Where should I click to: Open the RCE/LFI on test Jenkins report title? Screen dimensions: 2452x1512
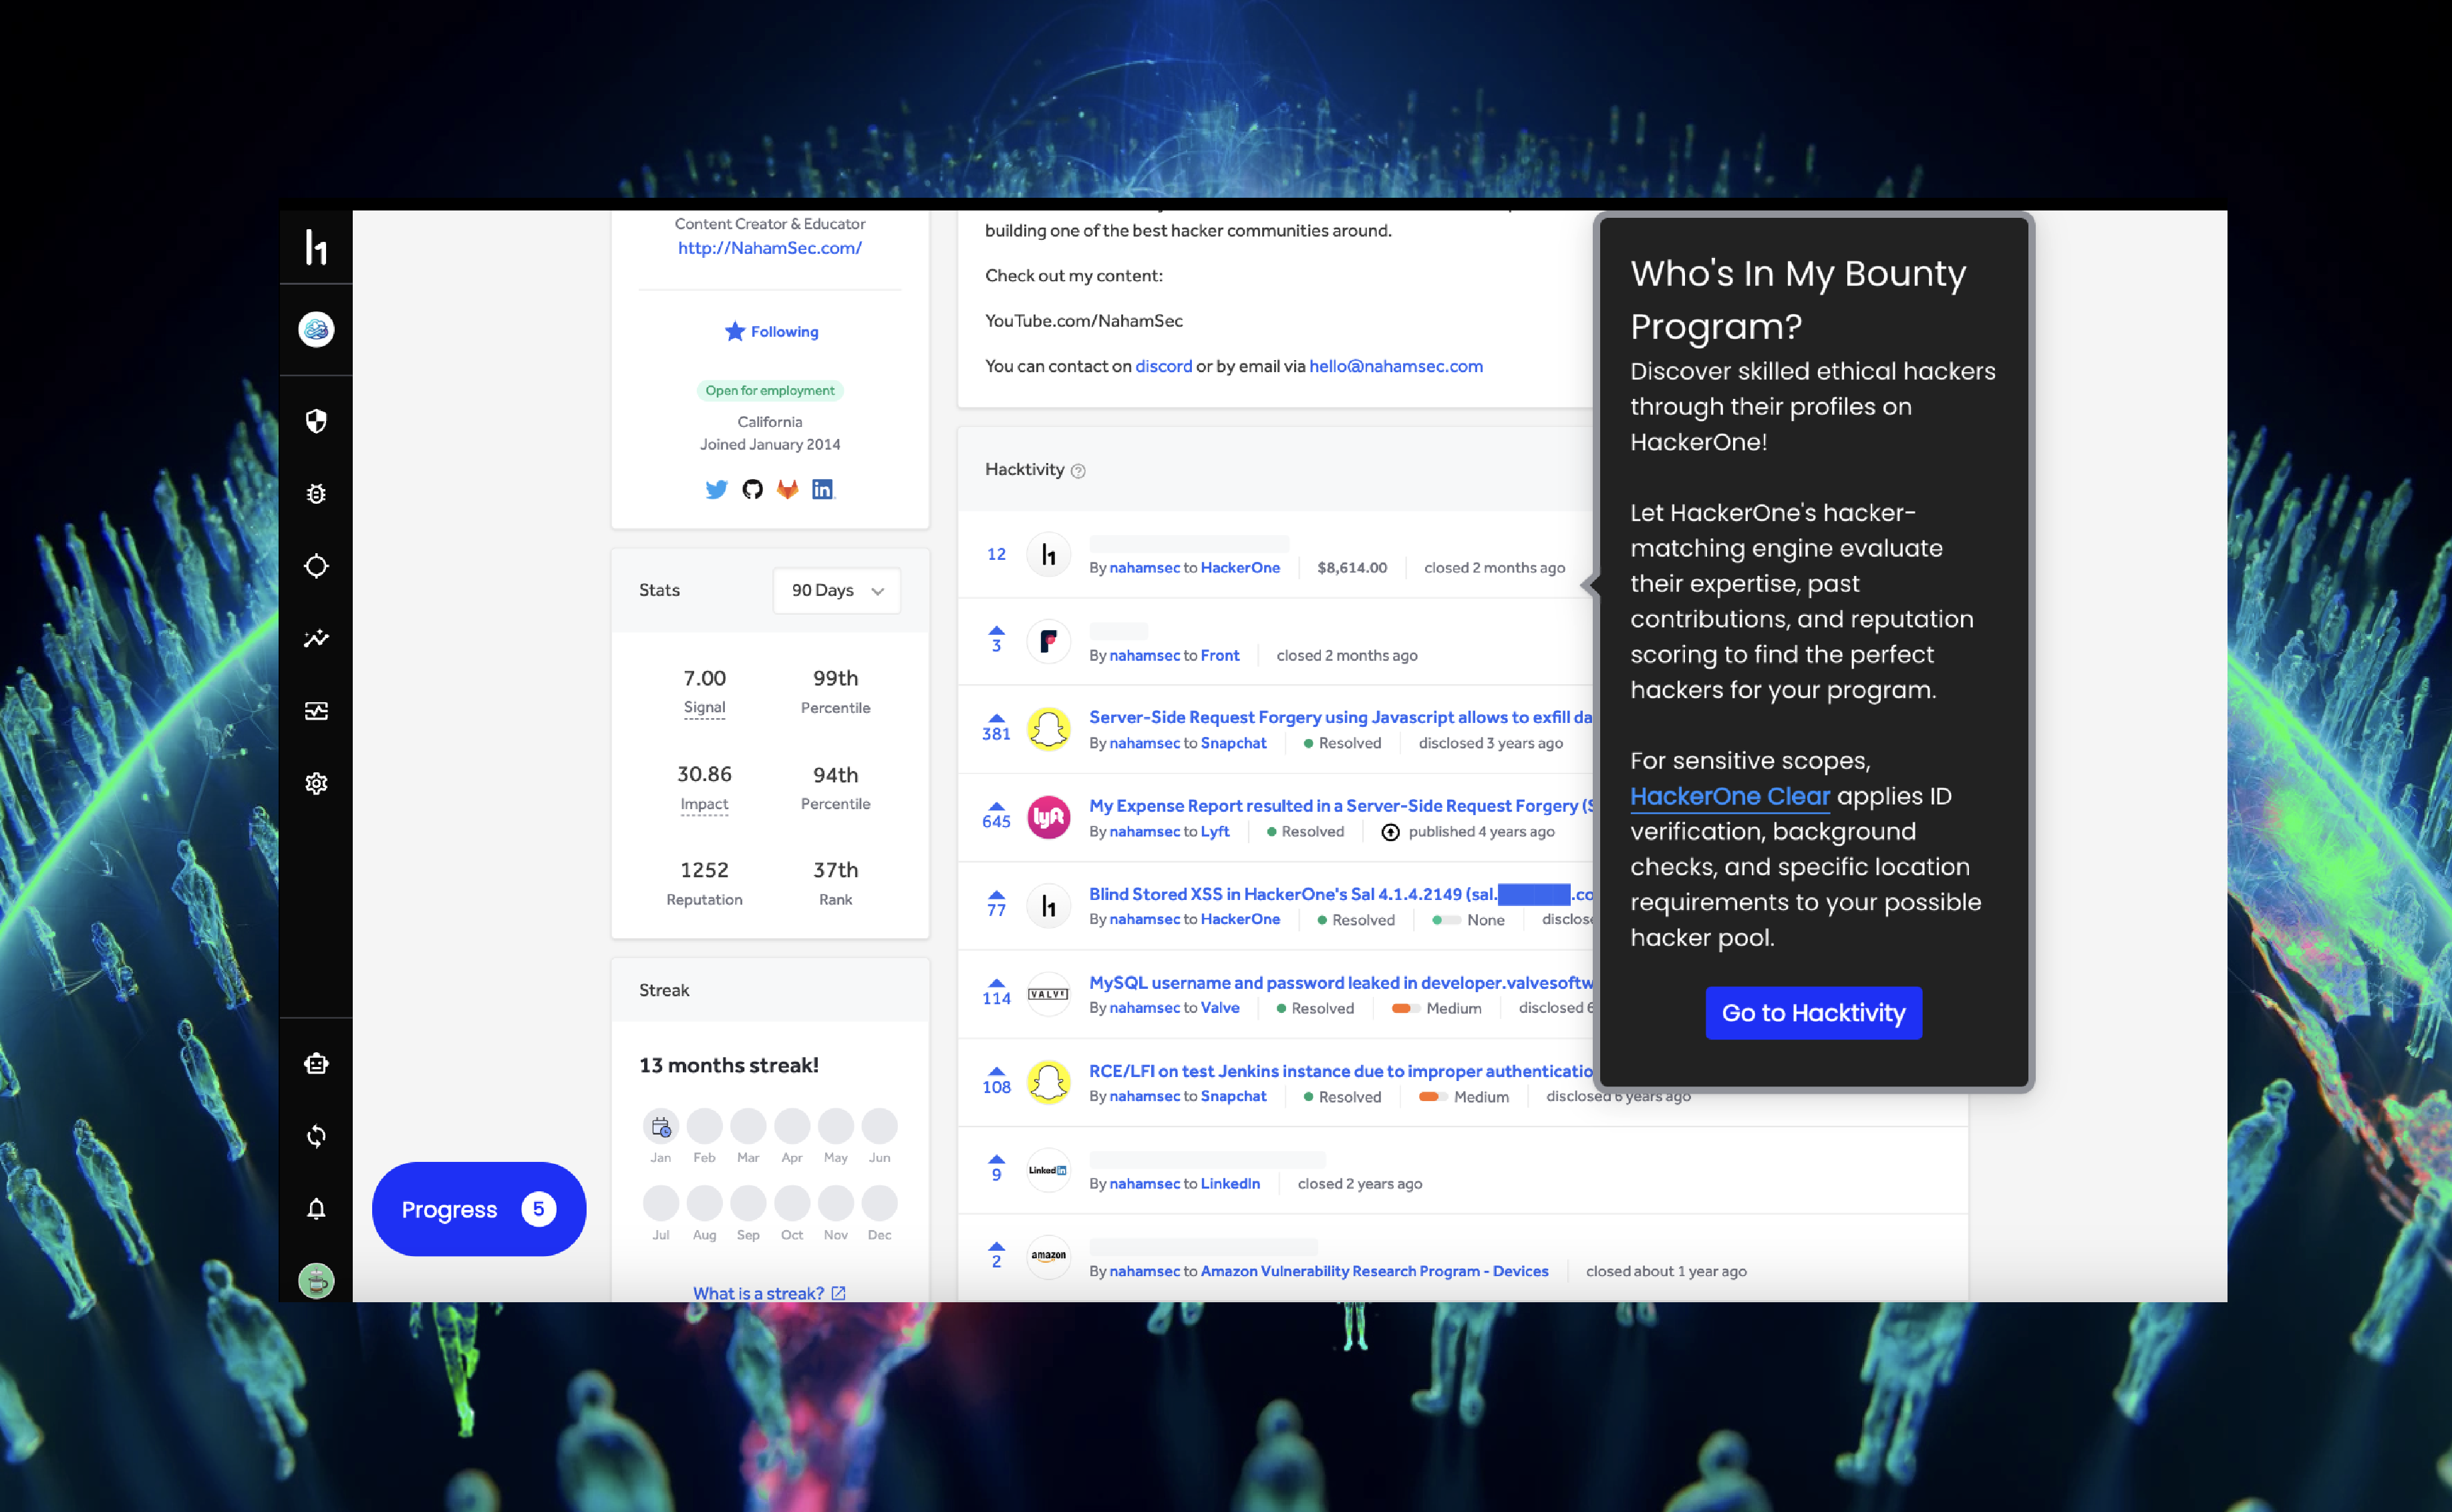[x=1340, y=1071]
